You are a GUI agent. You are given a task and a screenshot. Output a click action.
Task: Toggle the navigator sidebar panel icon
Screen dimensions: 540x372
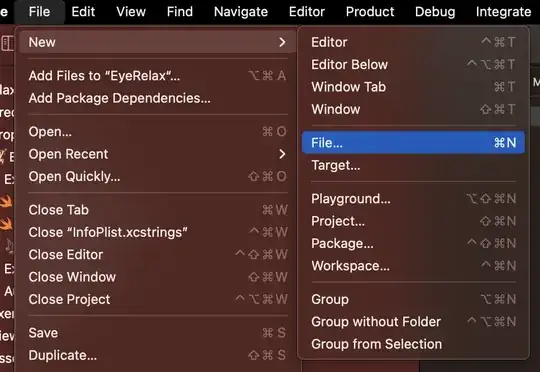8,43
